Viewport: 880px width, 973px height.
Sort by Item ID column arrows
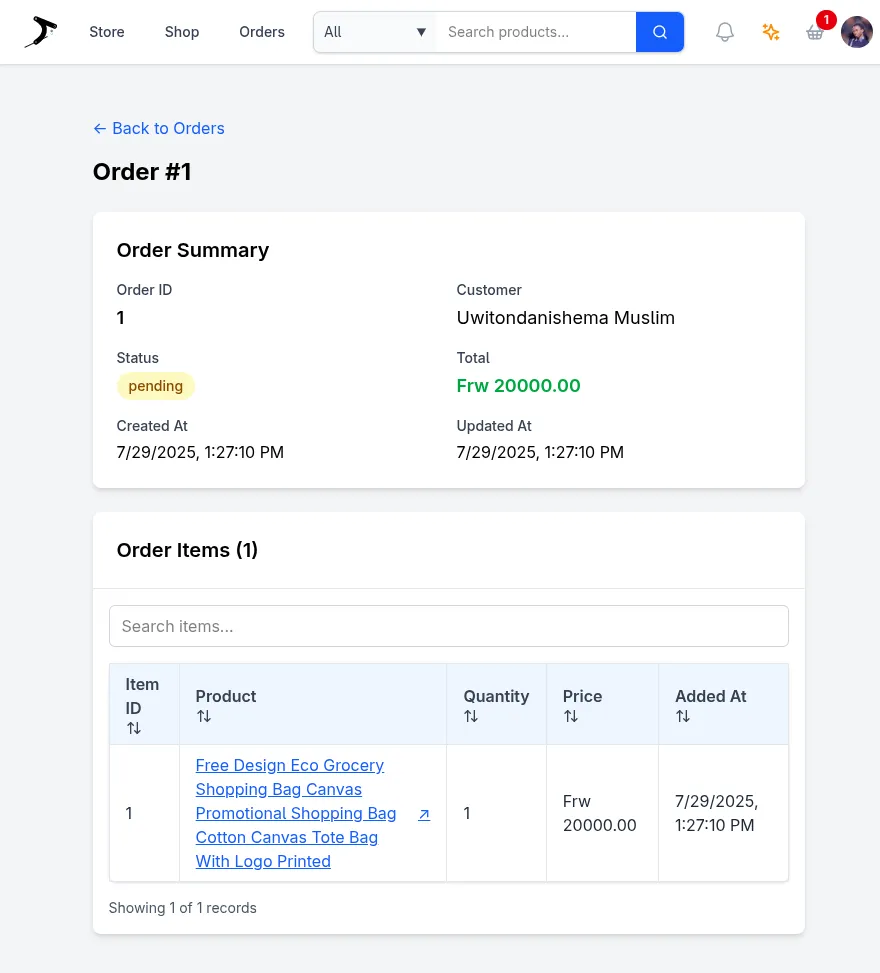tap(134, 729)
